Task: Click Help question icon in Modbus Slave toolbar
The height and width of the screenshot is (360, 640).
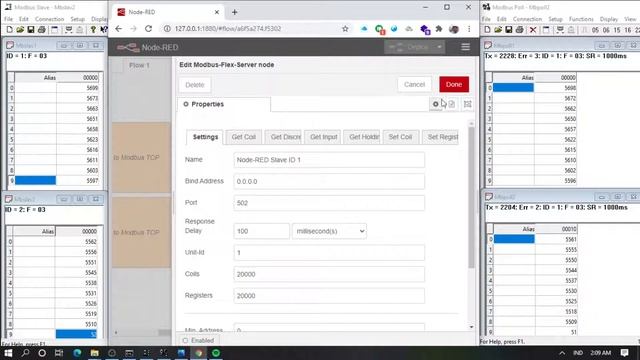Action: point(93,29)
